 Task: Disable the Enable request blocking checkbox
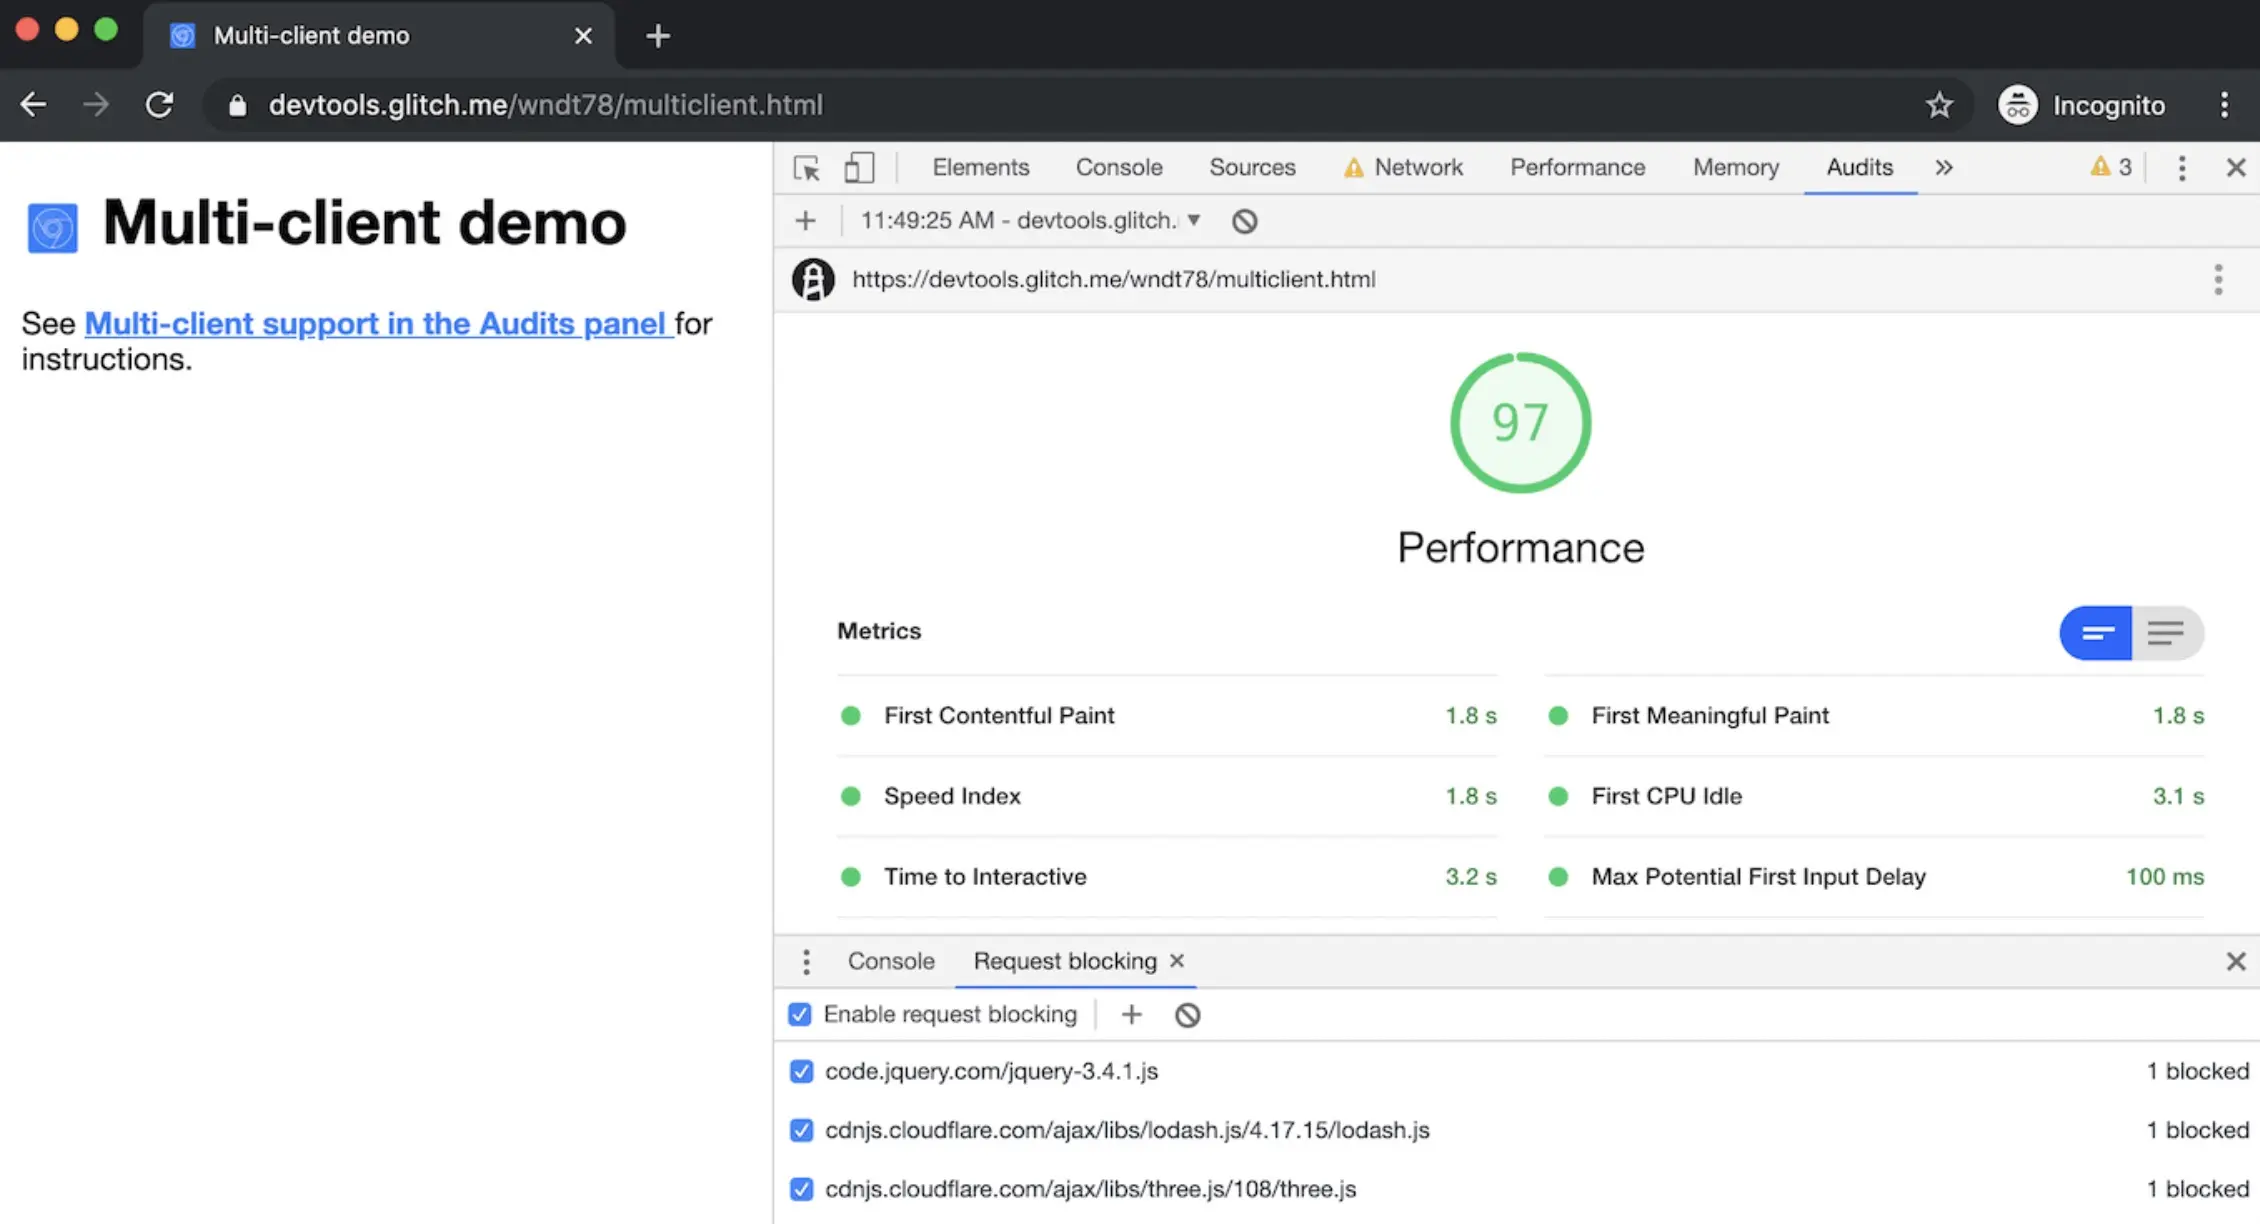click(x=800, y=1015)
